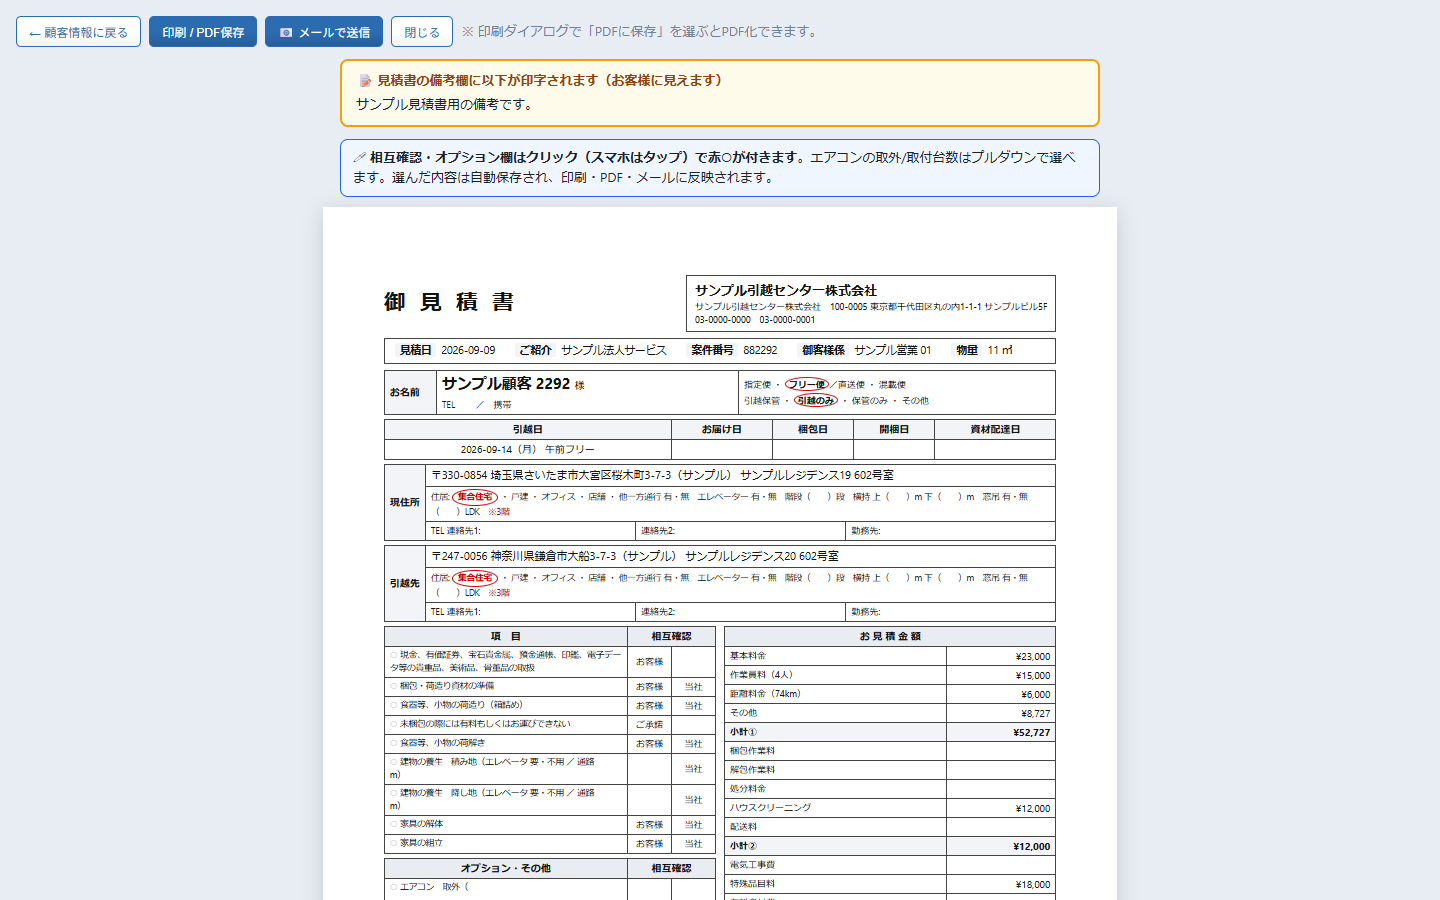
Task: Click moving date 2026-09-14（月）午前フリー
Action: 527,449
